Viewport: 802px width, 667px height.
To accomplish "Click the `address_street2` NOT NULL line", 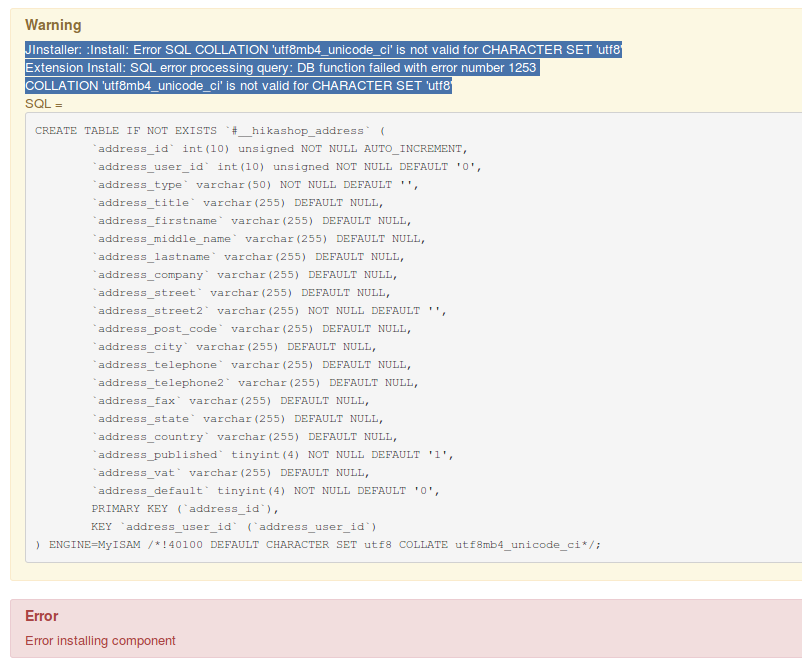I will pos(269,310).
